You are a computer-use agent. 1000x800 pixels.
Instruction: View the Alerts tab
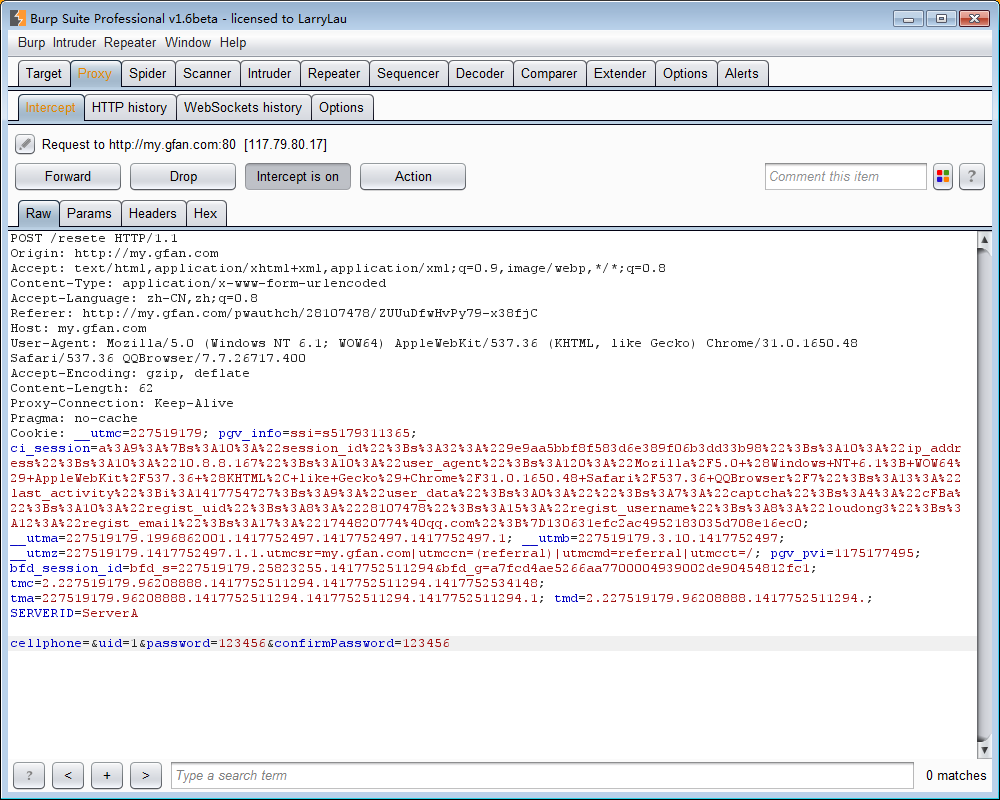click(742, 73)
